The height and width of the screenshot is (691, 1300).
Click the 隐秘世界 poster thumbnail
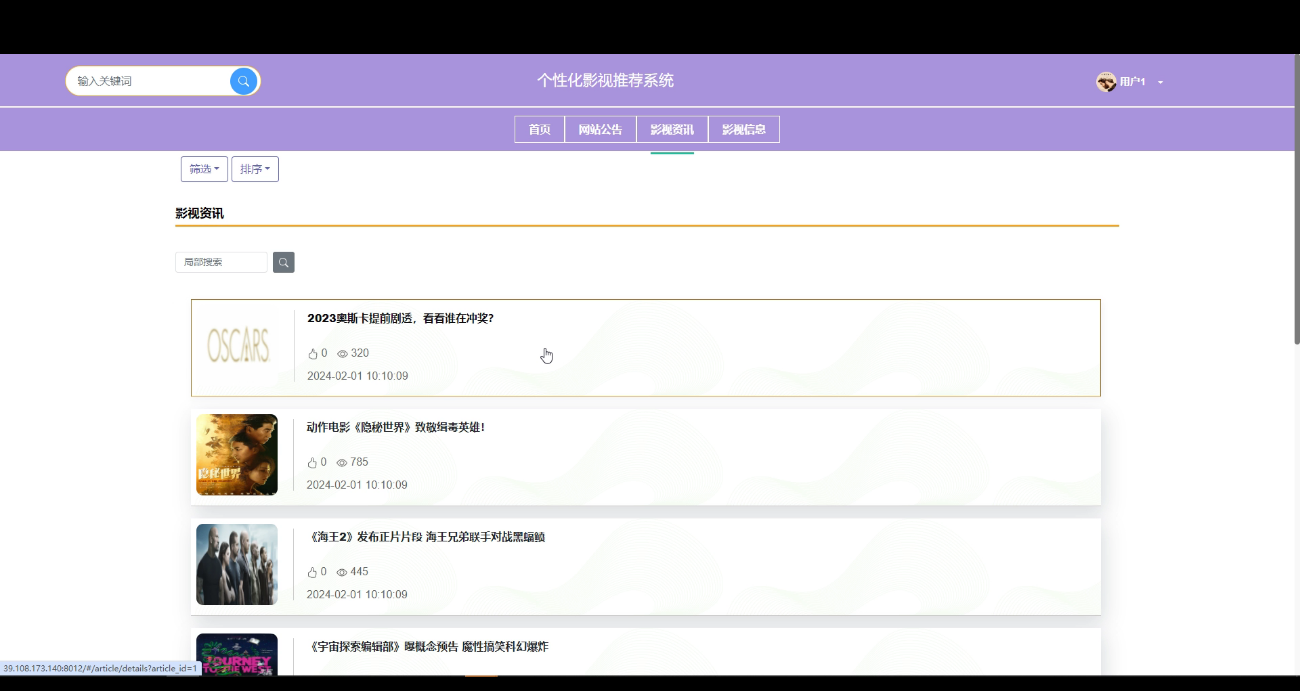237,454
